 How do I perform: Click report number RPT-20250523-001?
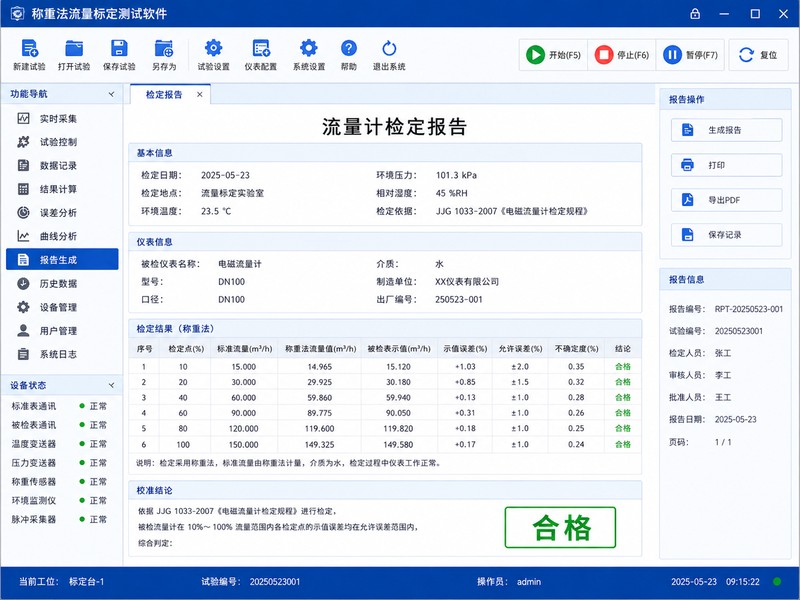pos(748,309)
